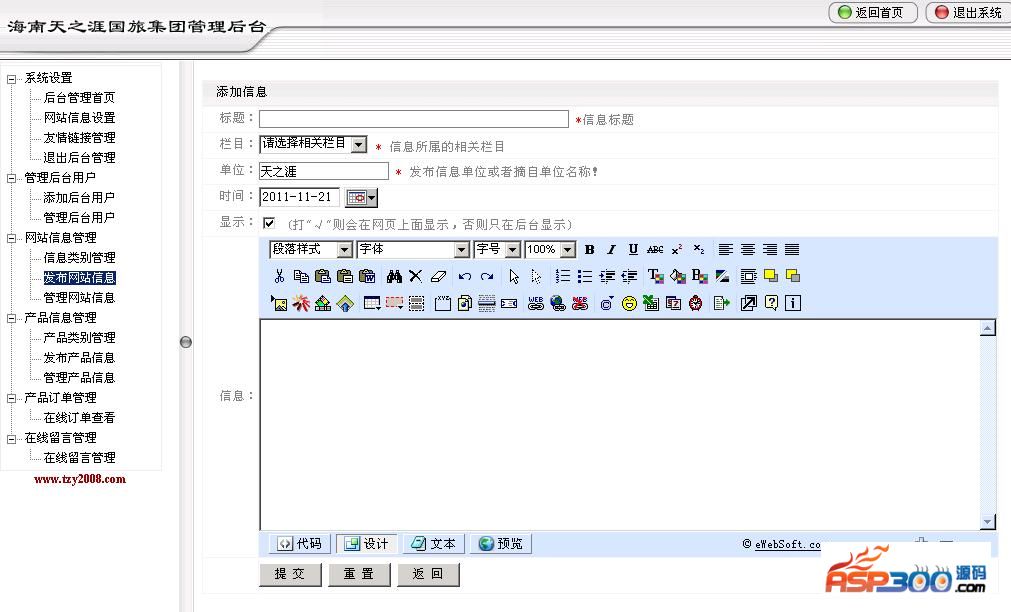The height and width of the screenshot is (612, 1011).
Task: Cut selection with the scissors icon
Action: pyautogui.click(x=279, y=276)
